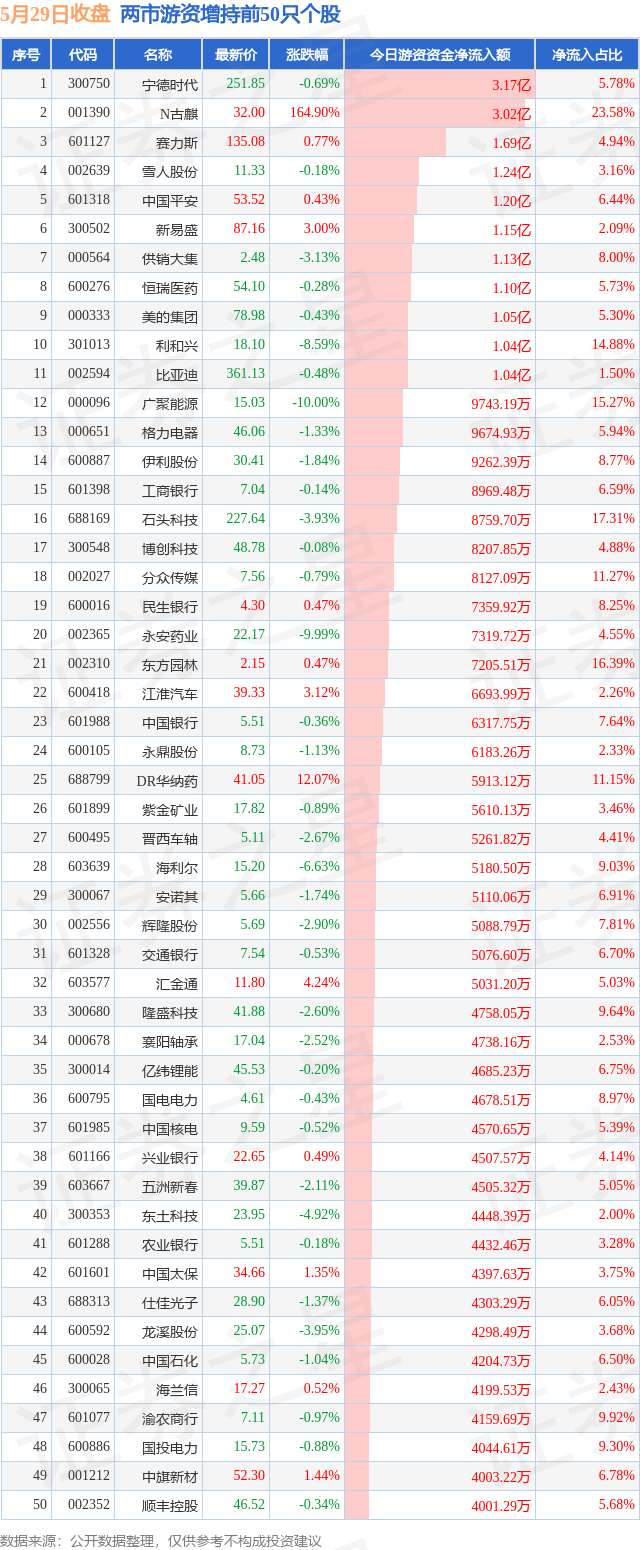This screenshot has height=1550, width=640.
Task: Click stock name 广聚能源
Action: point(170,403)
